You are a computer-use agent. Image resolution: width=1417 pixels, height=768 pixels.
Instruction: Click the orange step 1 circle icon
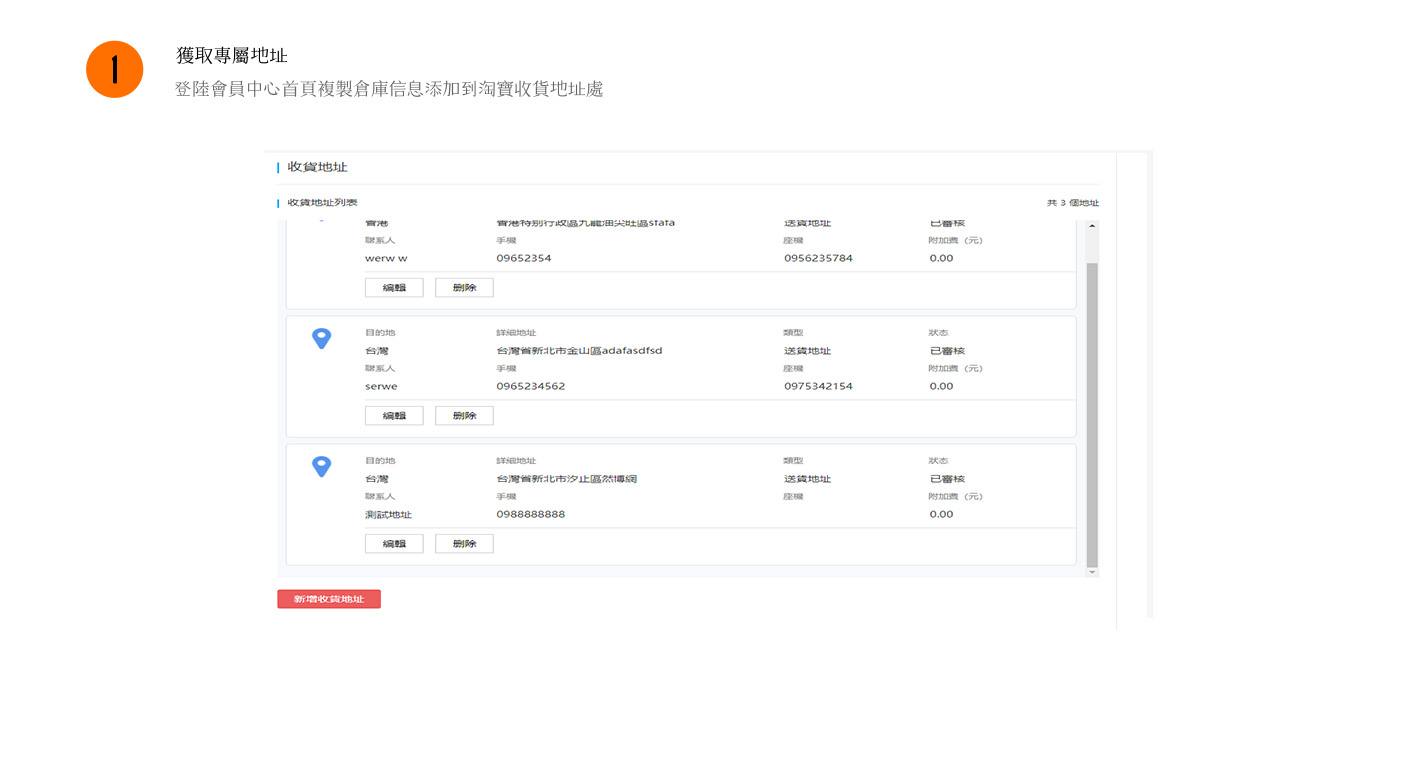pos(115,69)
